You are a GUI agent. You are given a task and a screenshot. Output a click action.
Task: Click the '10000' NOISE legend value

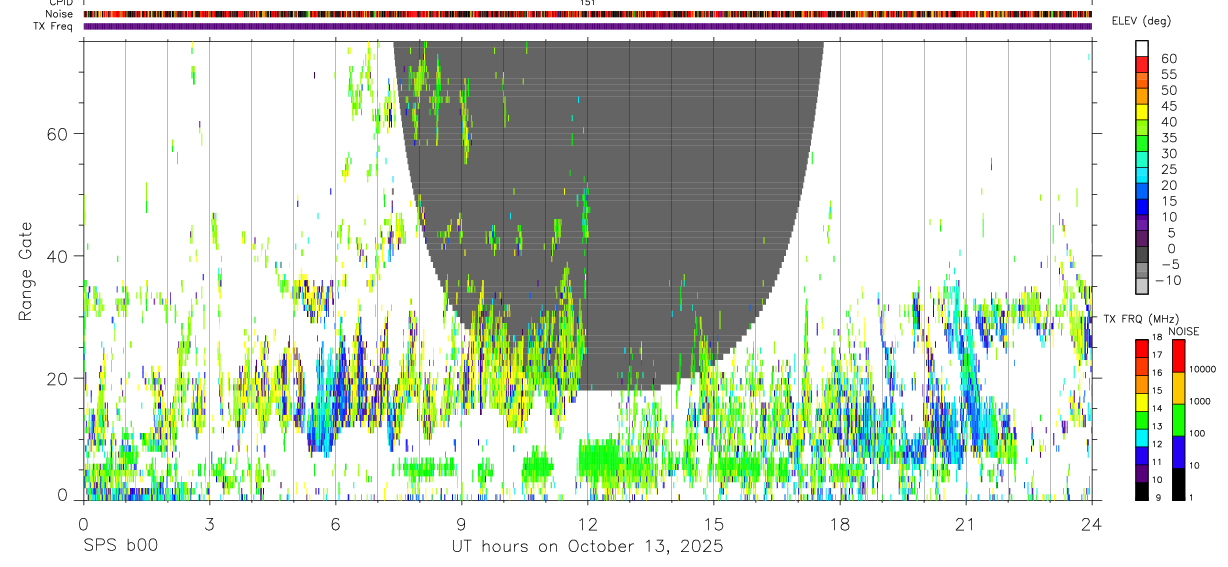pos(1202,370)
